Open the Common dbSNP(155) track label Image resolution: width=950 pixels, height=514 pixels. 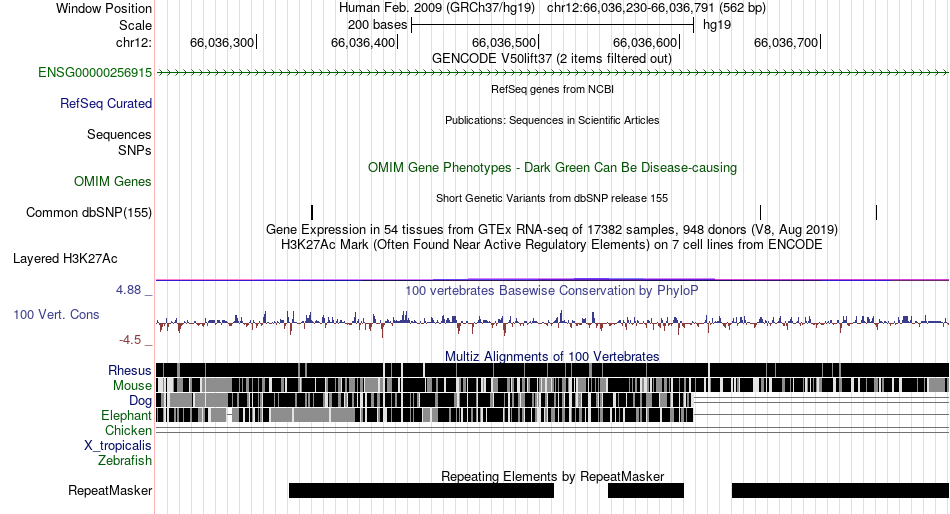point(89,213)
